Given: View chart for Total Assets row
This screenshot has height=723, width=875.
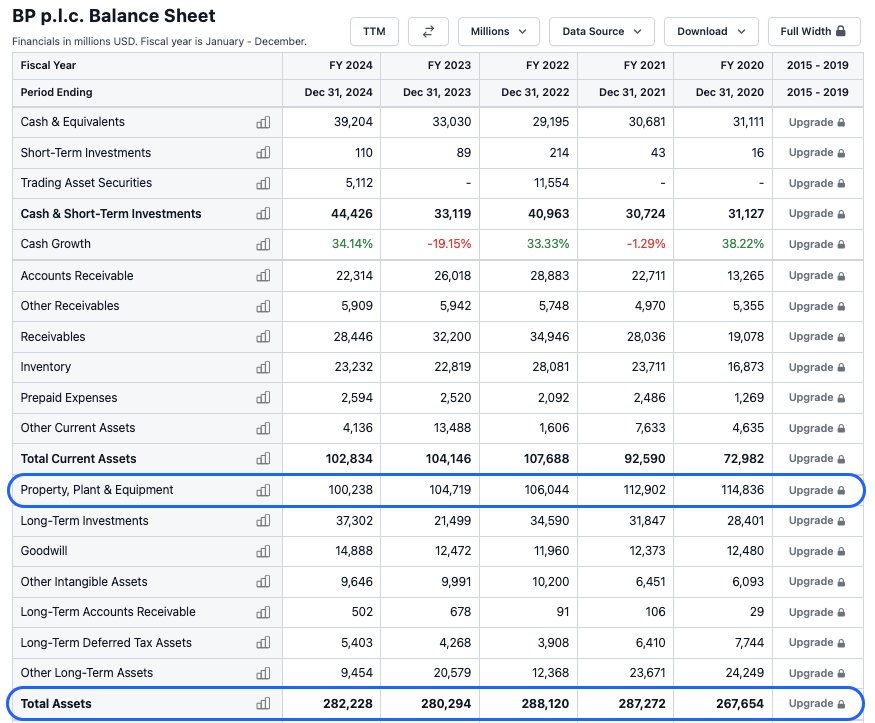Looking at the screenshot, I should pos(263,703).
